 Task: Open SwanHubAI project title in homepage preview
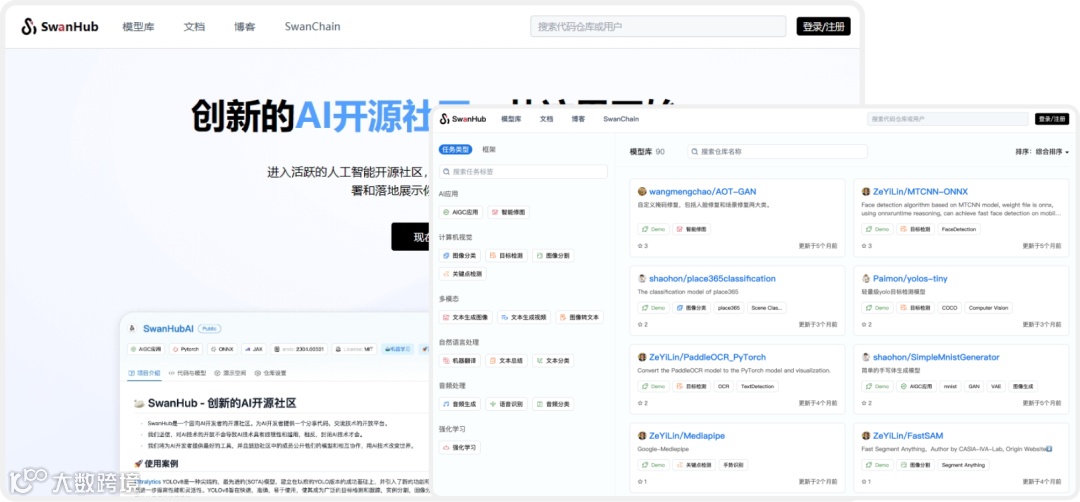pos(167,329)
